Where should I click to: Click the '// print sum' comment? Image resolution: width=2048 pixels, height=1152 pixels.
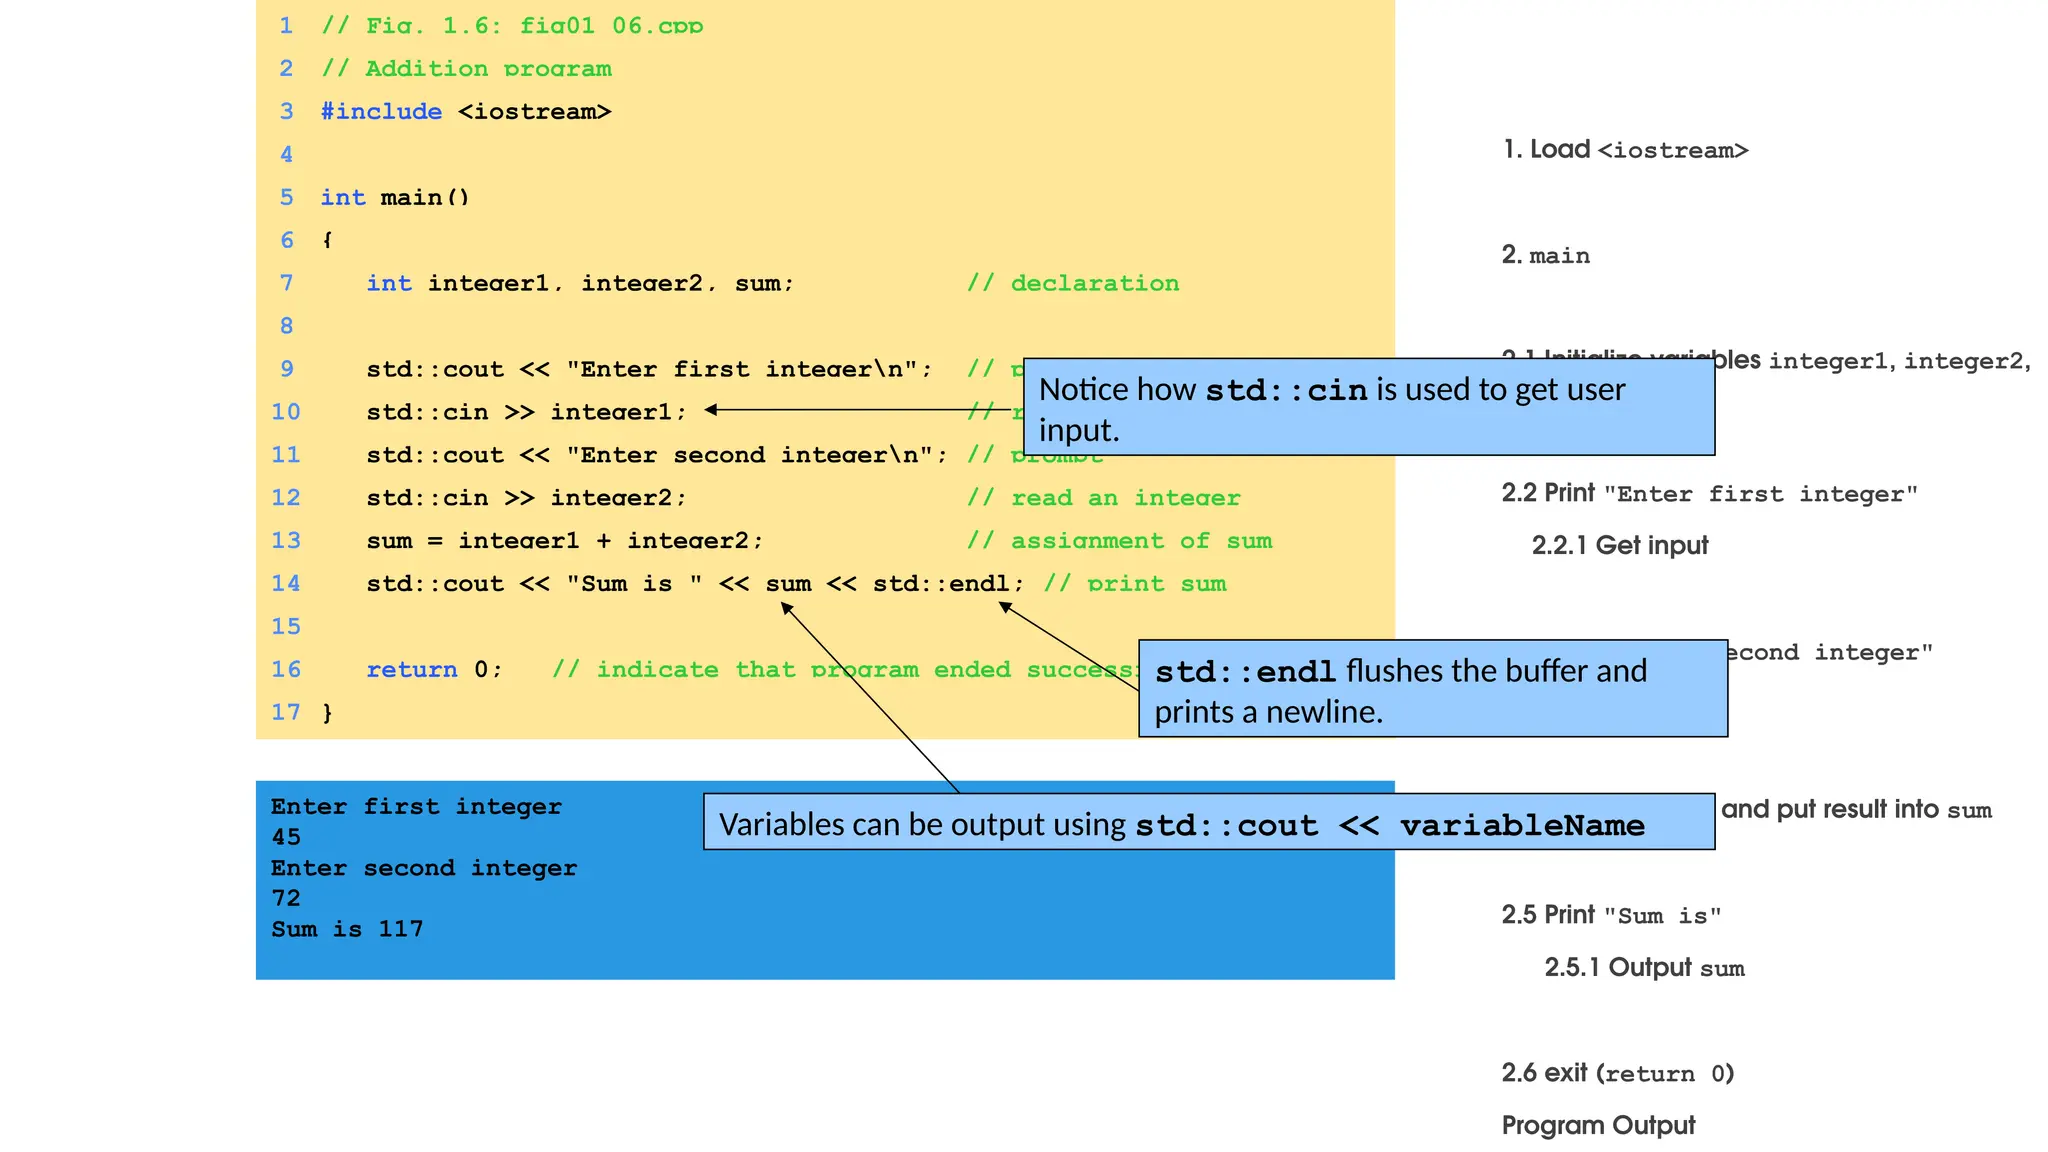1135,583
